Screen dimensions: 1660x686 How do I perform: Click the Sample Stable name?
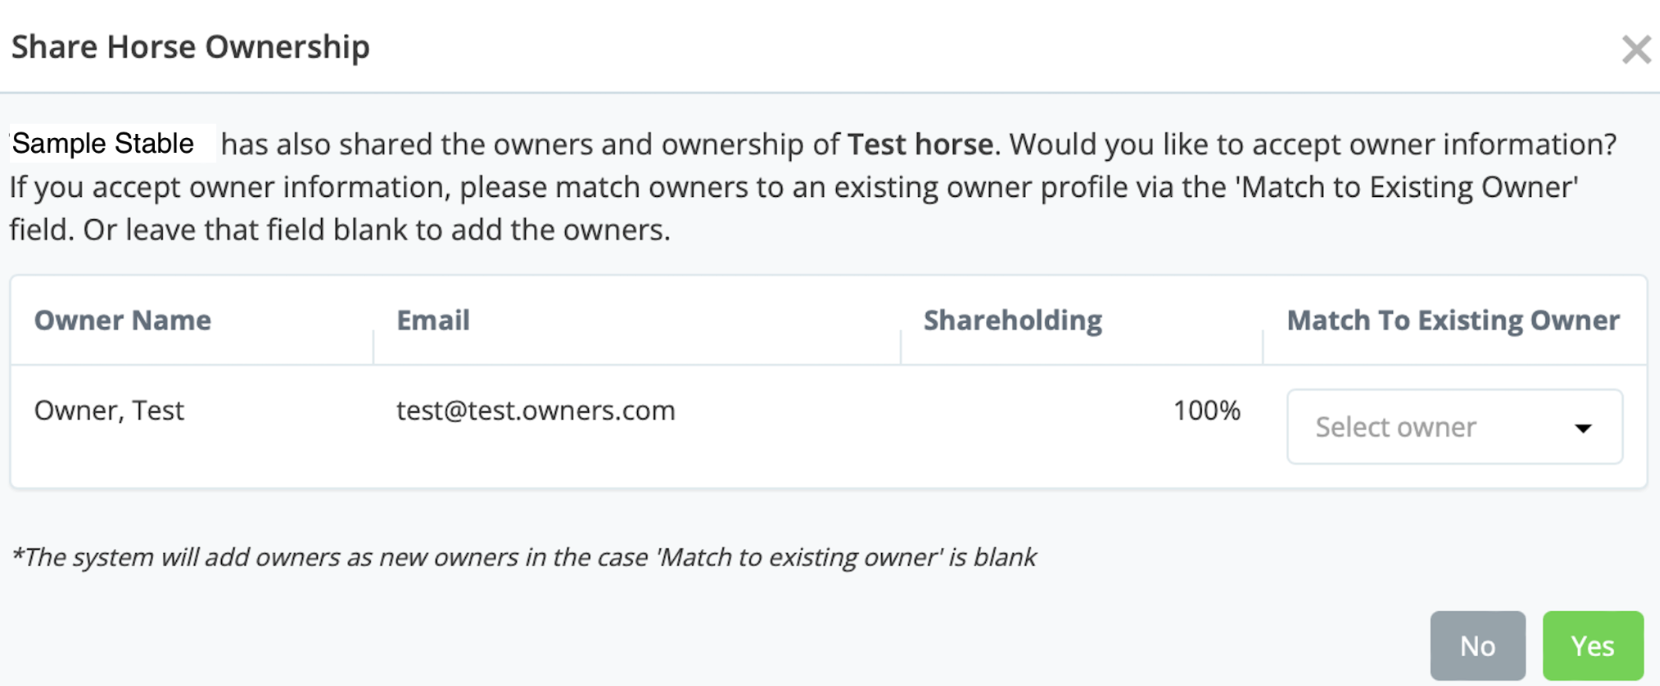(103, 144)
